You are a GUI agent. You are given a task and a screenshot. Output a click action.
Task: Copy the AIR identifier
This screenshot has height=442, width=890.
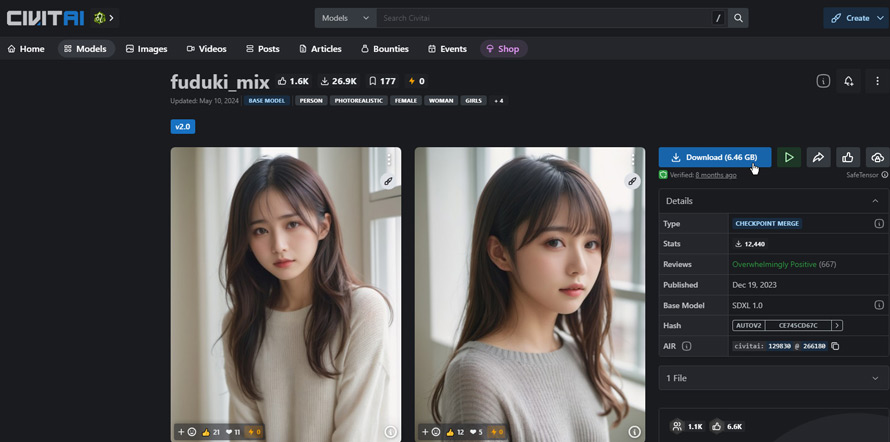(x=835, y=346)
